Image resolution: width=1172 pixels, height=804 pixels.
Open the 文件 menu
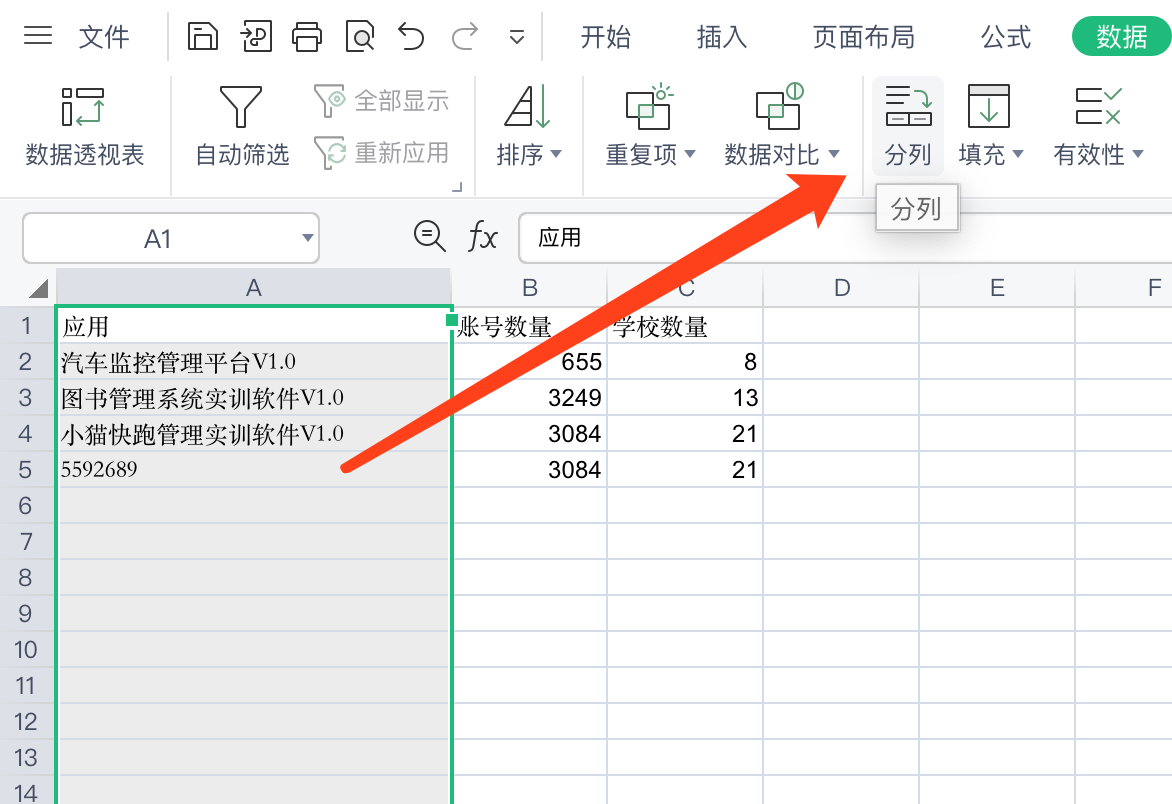(x=104, y=37)
